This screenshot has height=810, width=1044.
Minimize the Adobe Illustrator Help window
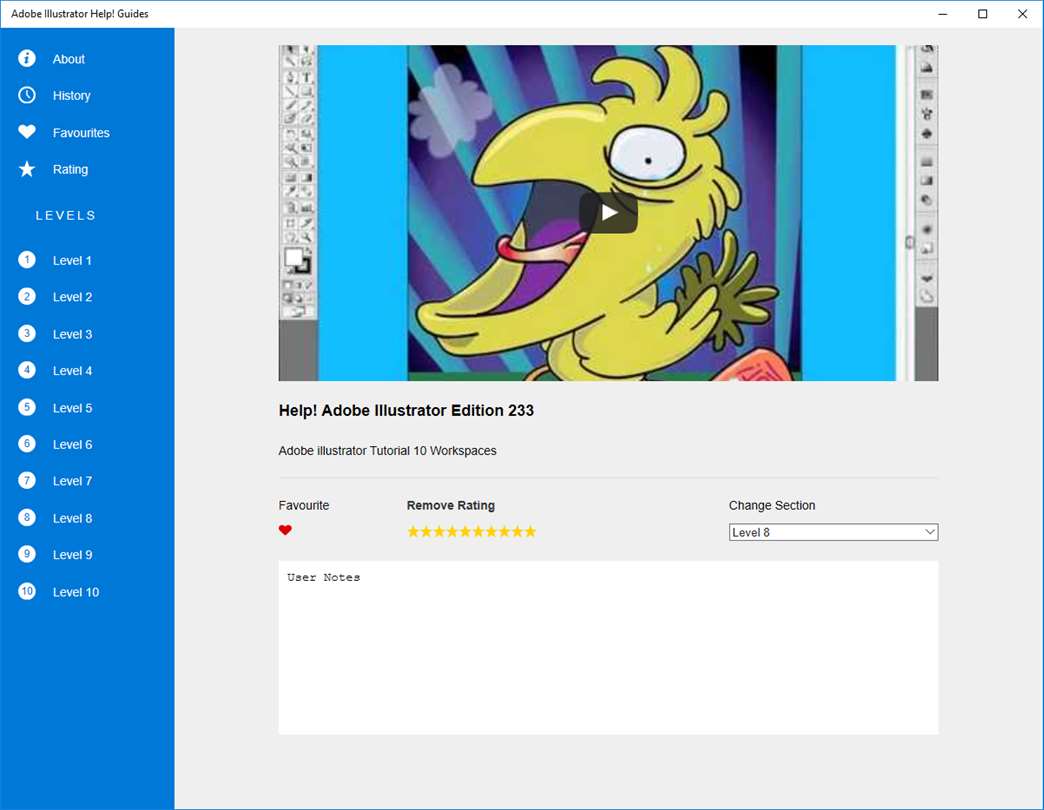[x=943, y=14]
